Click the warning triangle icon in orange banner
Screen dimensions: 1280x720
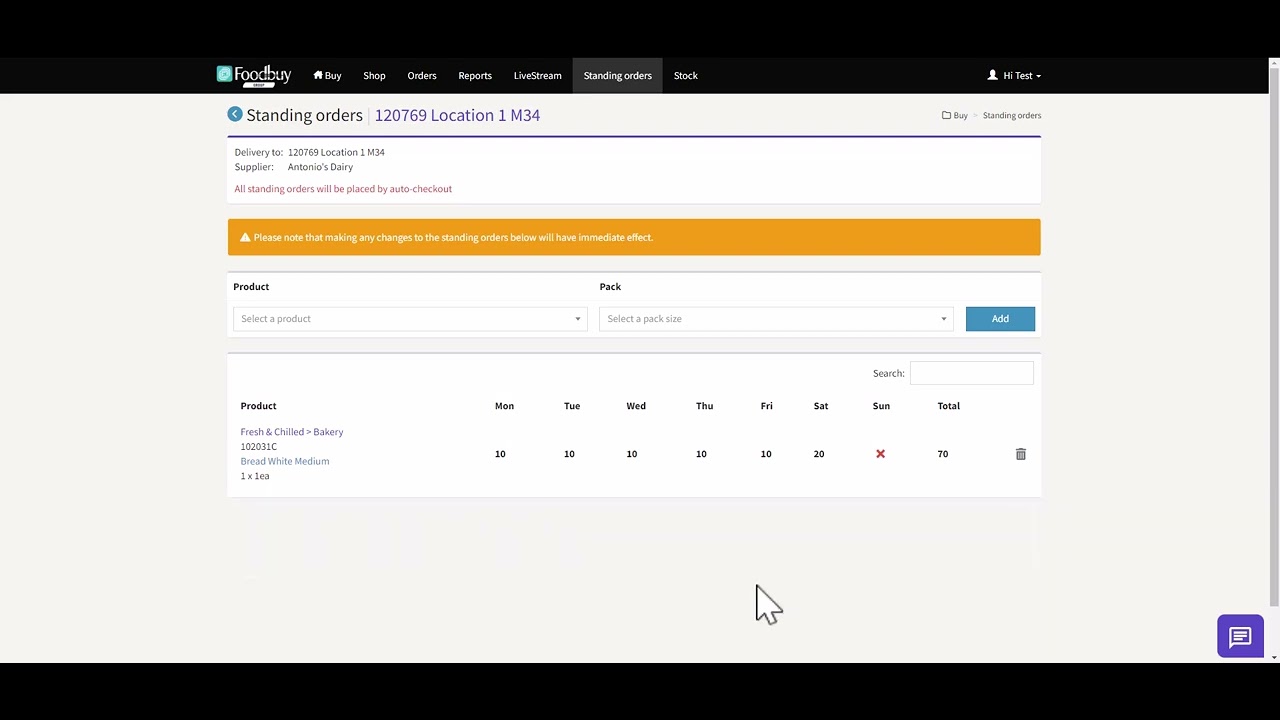tap(245, 238)
